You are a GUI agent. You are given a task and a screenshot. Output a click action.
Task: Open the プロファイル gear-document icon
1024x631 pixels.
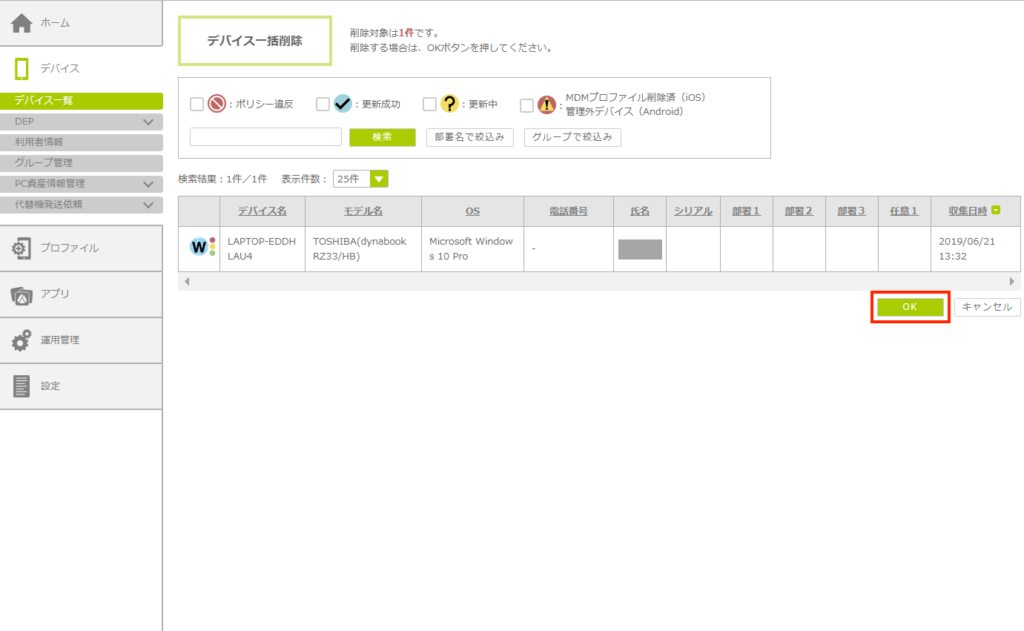22,248
